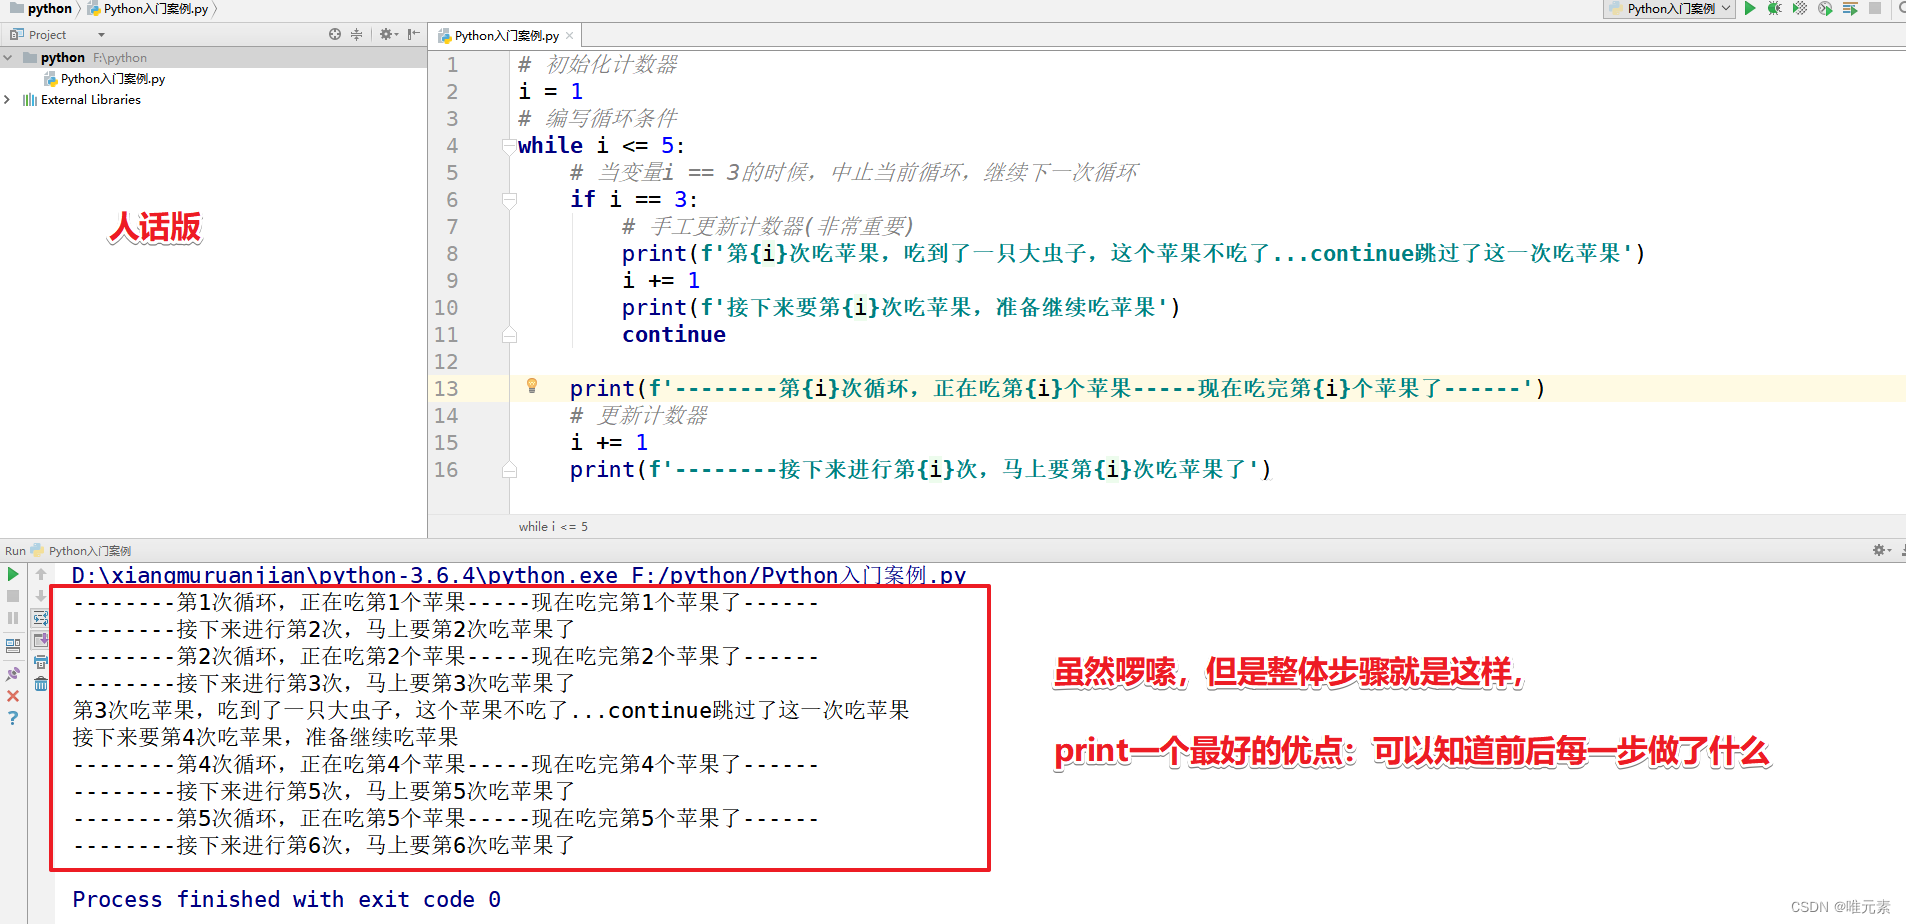1906x924 pixels.
Task: Click the fold end marker at line 11
Action: click(x=509, y=335)
